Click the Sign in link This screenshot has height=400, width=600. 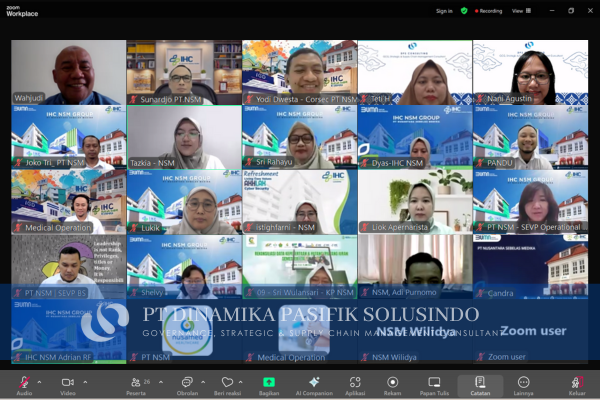[444, 11]
